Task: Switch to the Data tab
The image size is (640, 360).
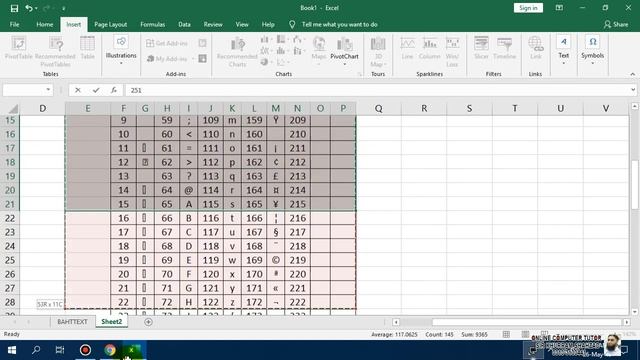Action: (184, 24)
